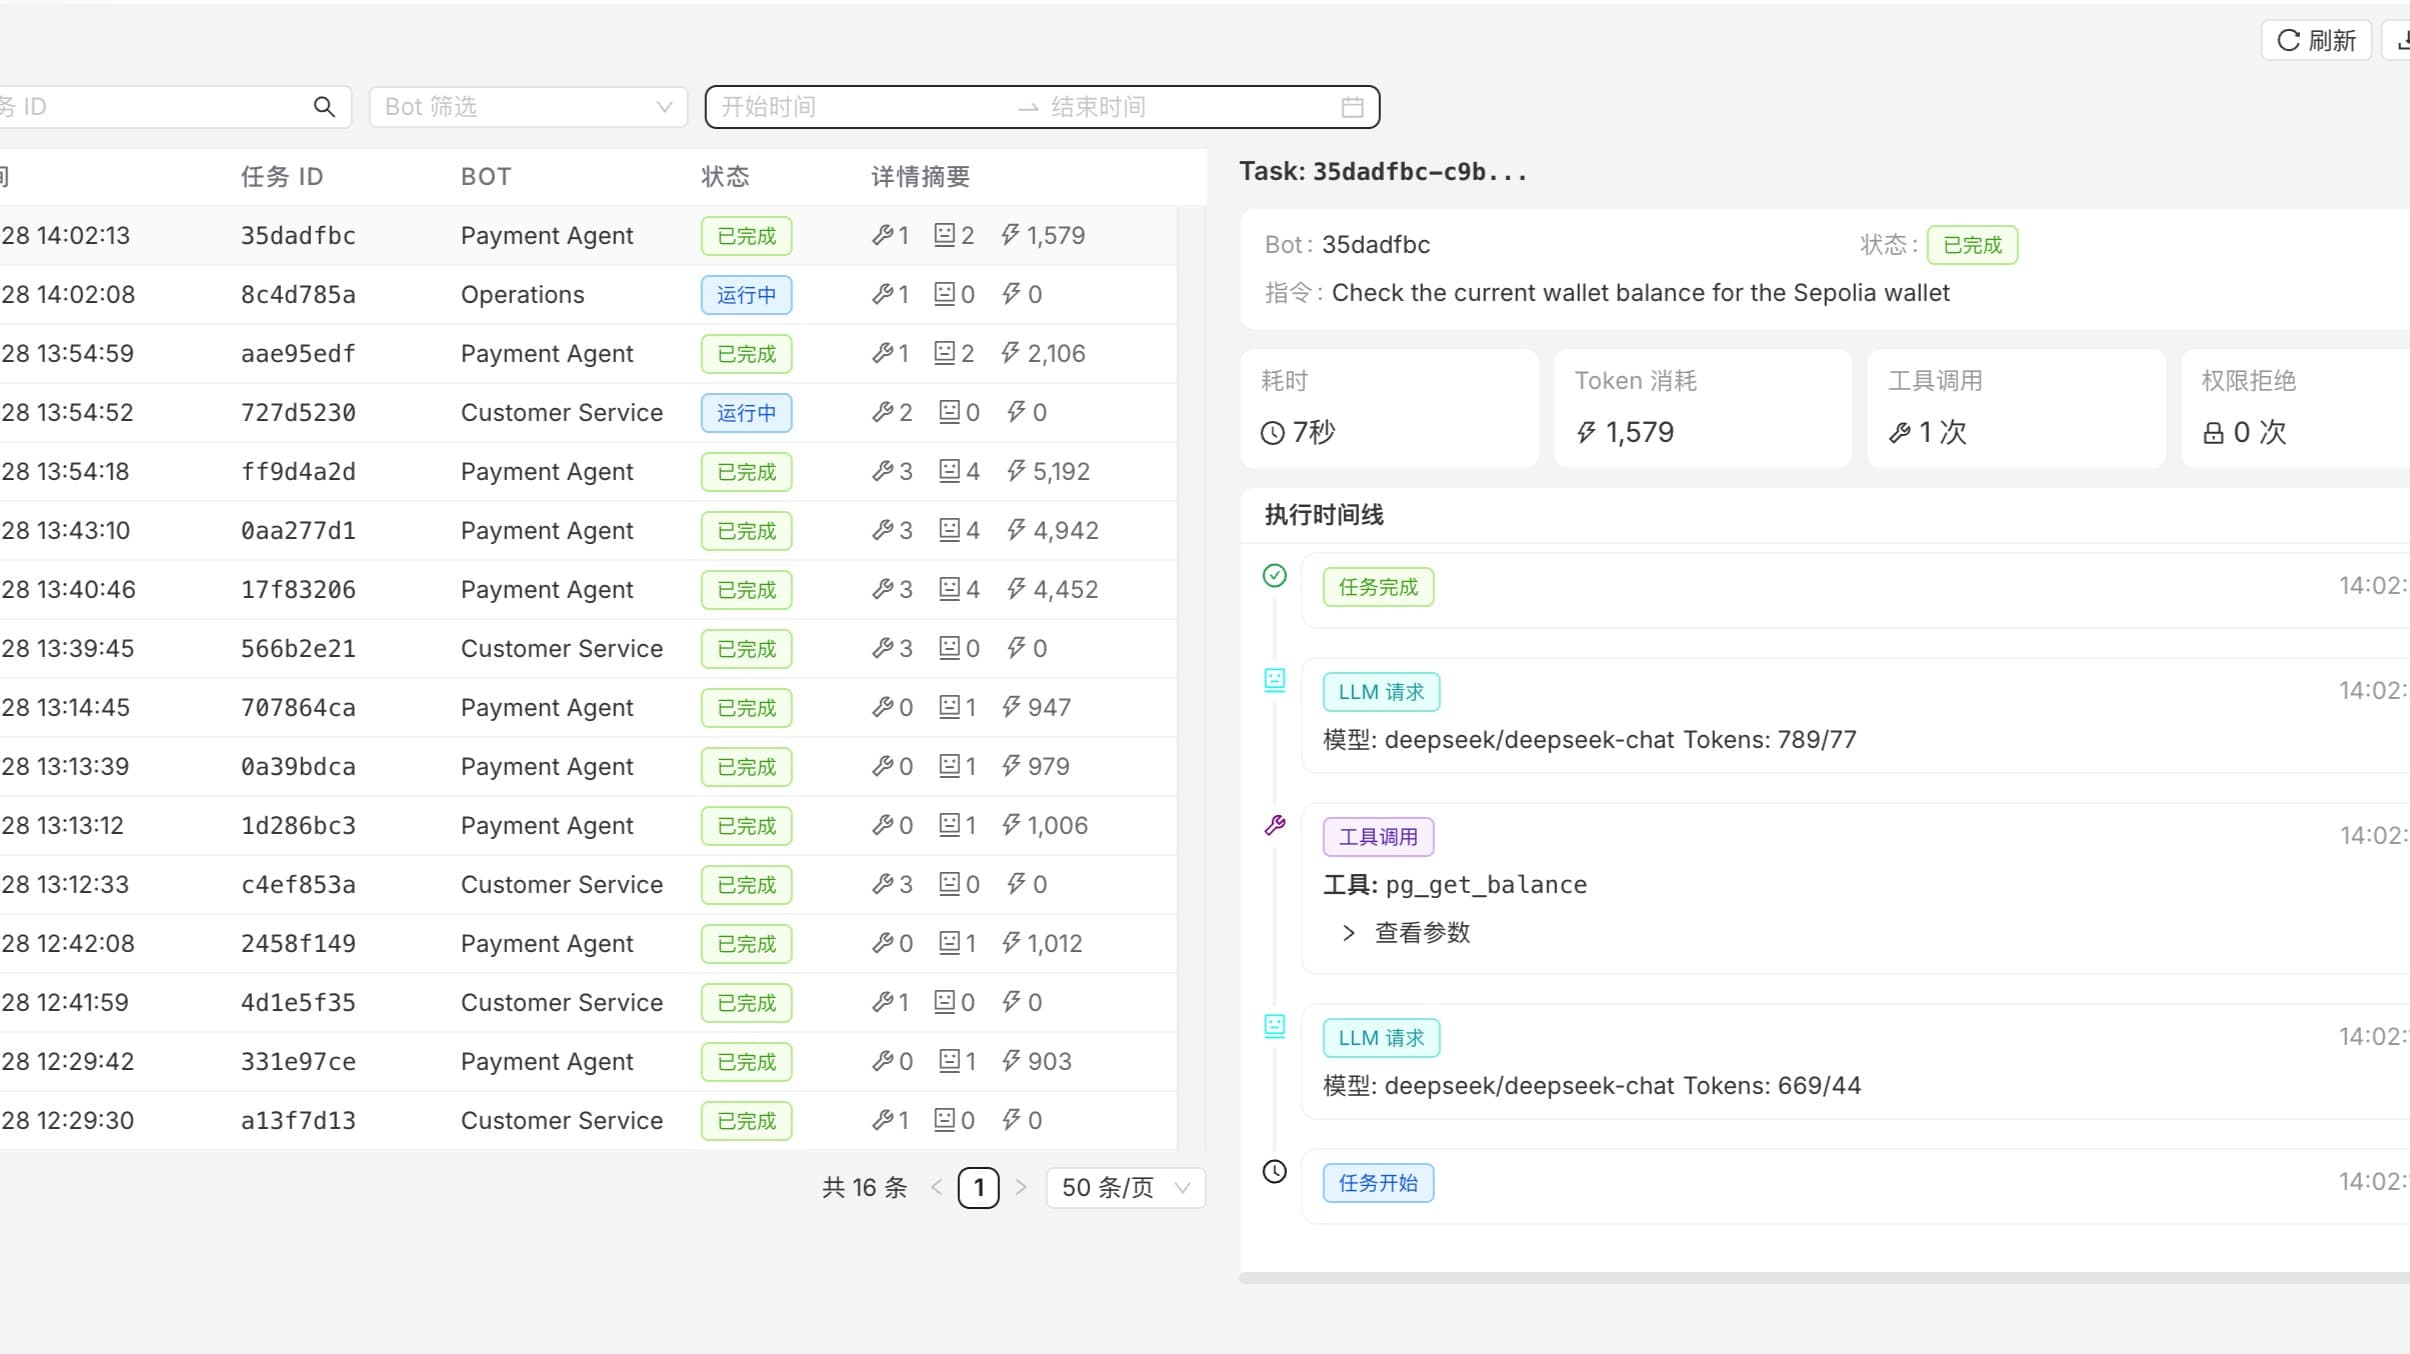2410x1354 pixels.
Task: Click the clock icon beside 任务开始 timeline step
Action: [1274, 1171]
